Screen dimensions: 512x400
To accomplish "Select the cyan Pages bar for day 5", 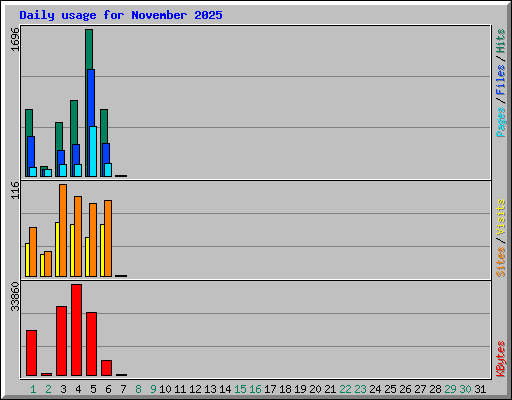I will coord(93,151).
